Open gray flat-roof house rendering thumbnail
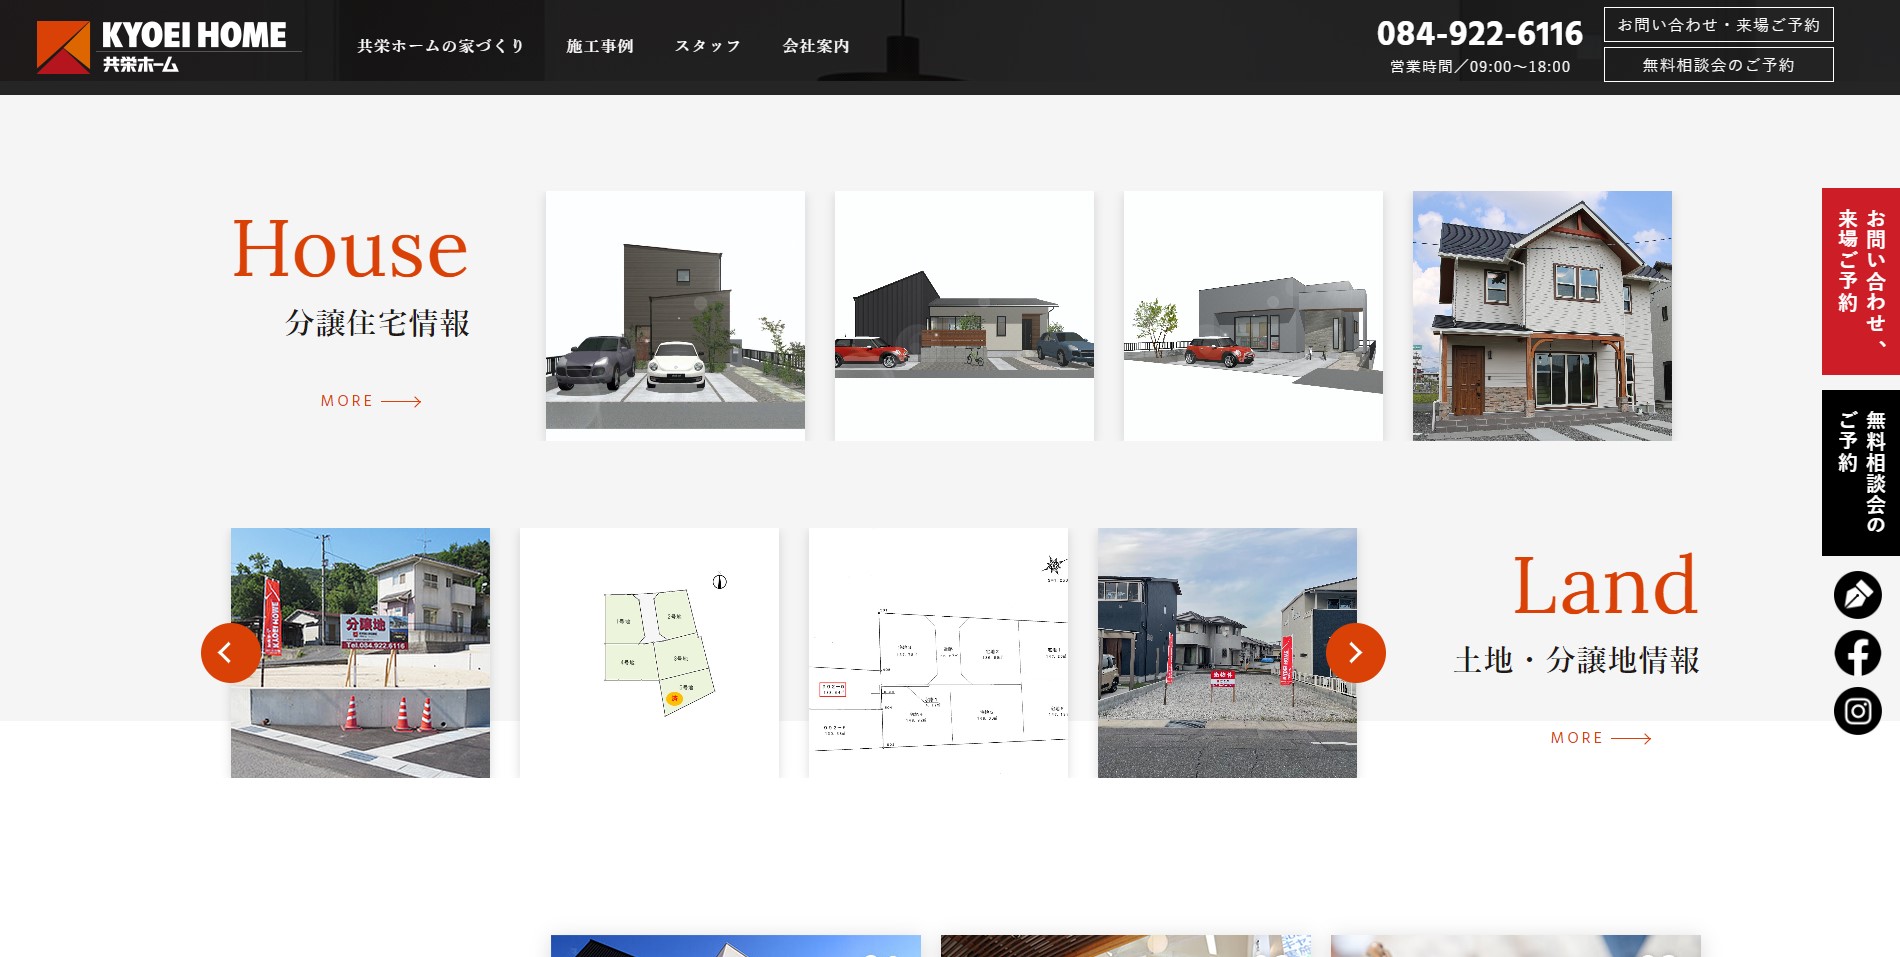 pyautogui.click(x=1253, y=316)
